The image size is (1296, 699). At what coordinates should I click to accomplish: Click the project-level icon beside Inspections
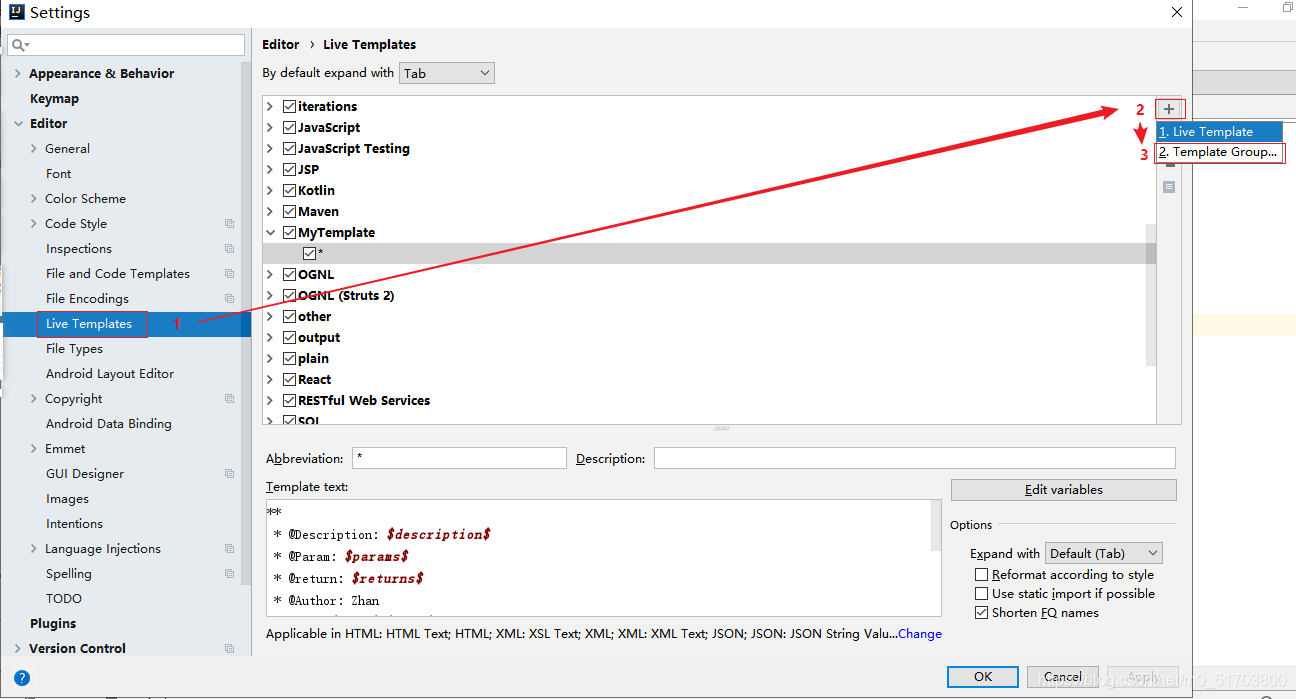coord(230,249)
